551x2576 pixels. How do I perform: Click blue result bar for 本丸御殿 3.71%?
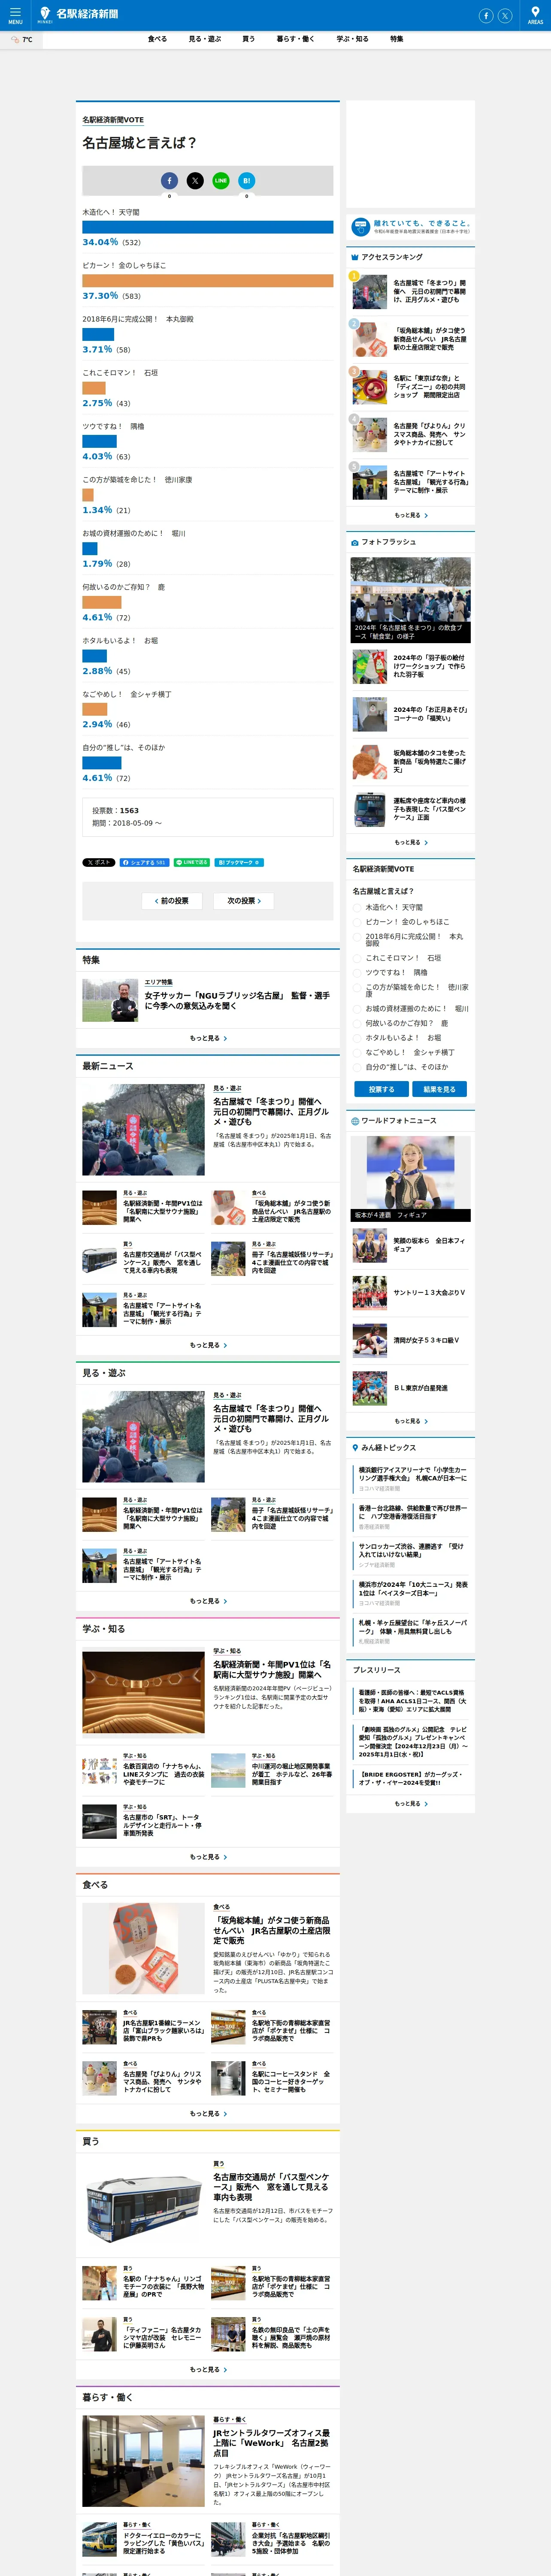click(98, 335)
